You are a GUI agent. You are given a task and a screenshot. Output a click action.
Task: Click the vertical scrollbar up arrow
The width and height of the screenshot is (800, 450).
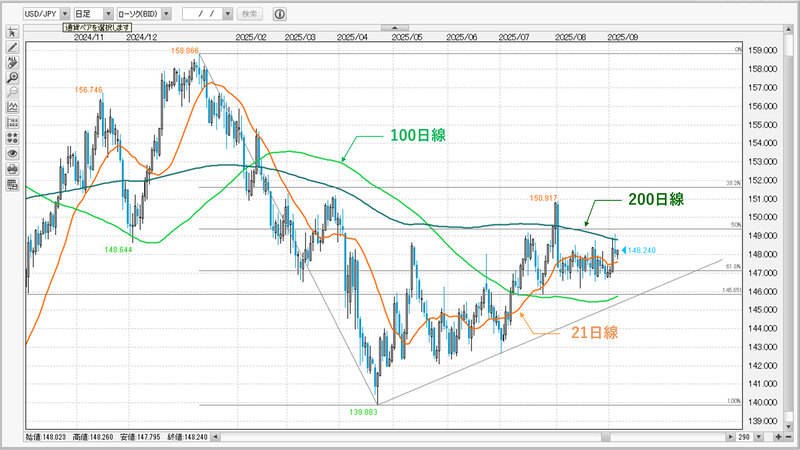(x=789, y=30)
